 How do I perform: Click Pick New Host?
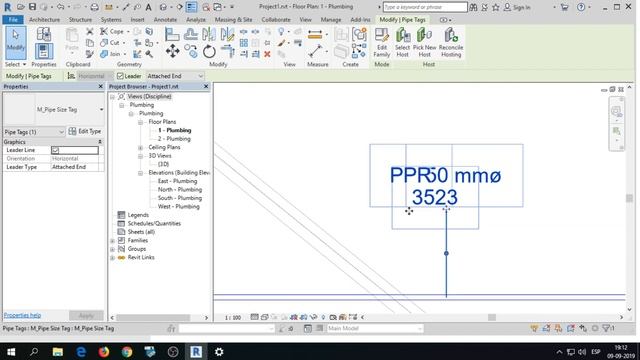click(424, 43)
